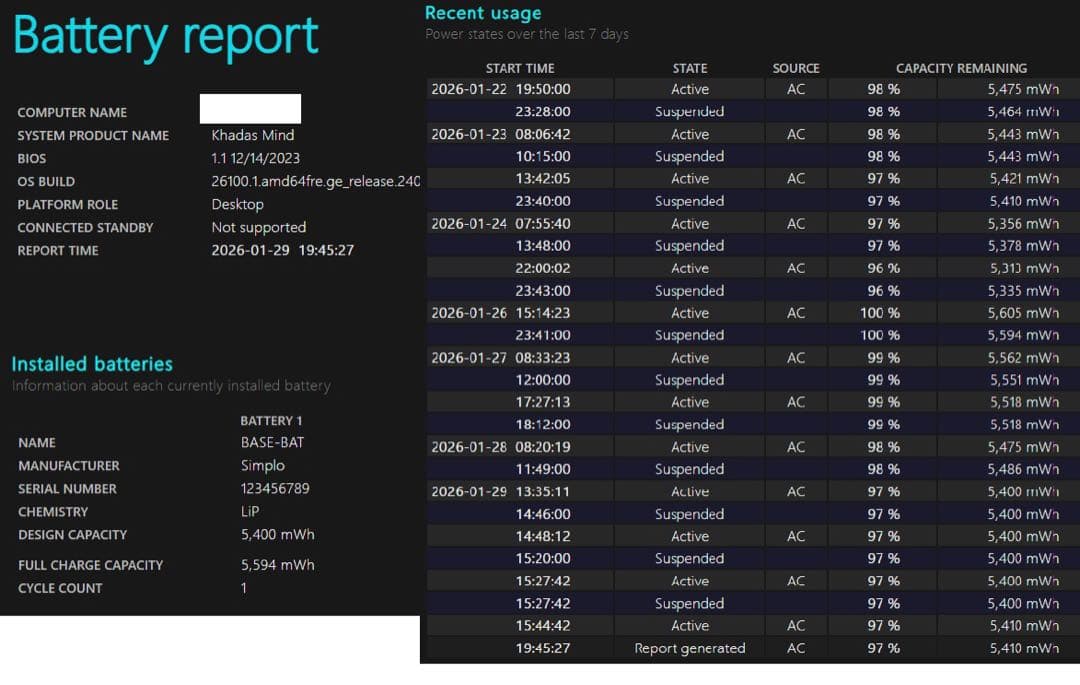
Task: Click the OS build 26100.1 value
Action: [x=315, y=181]
